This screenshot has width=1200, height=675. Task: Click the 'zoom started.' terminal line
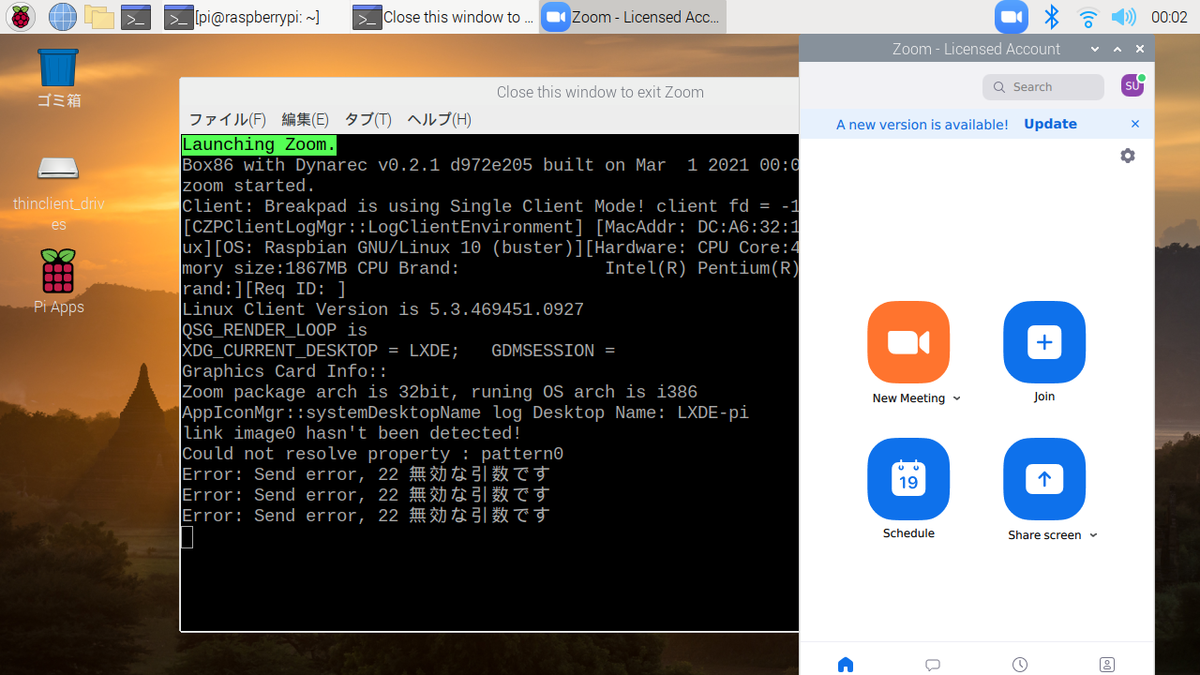[248, 186]
